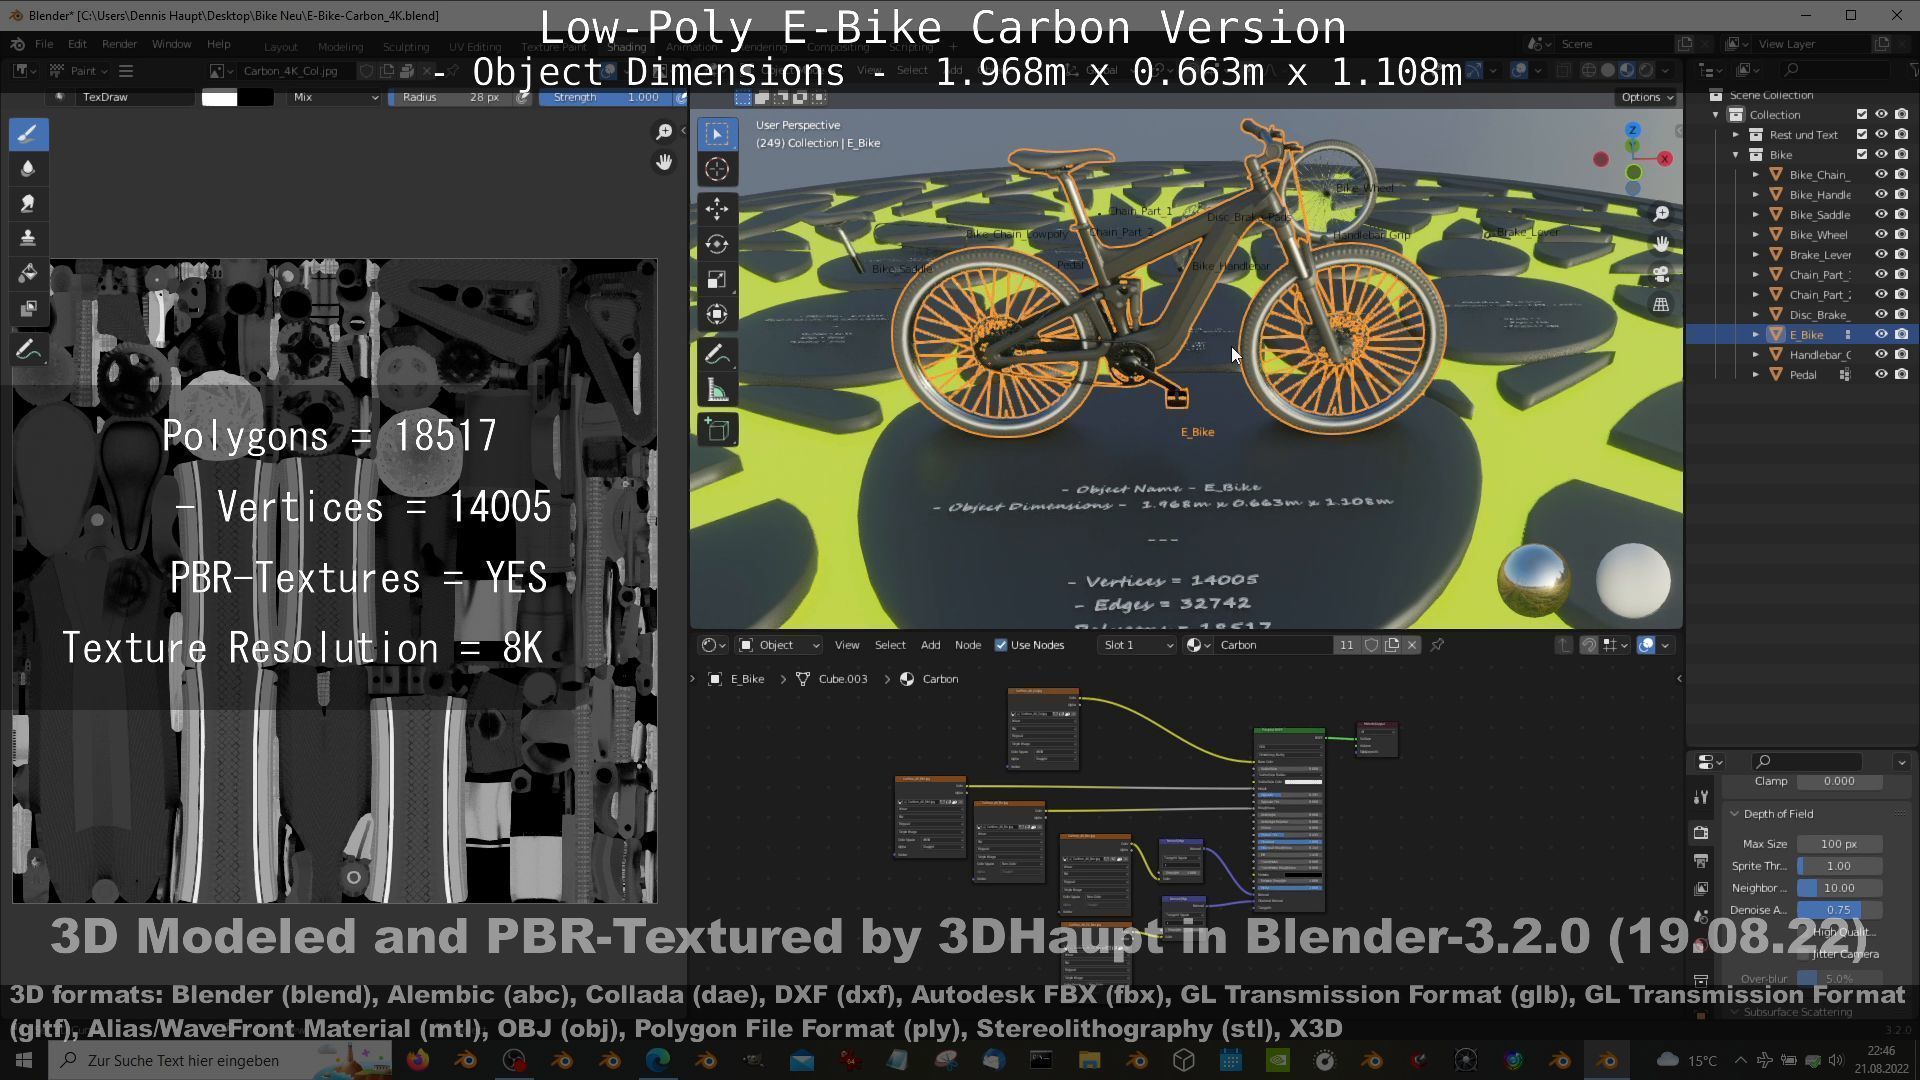Open the View Layer properties tab
This screenshot has width=1920, height=1080.
1701,889
